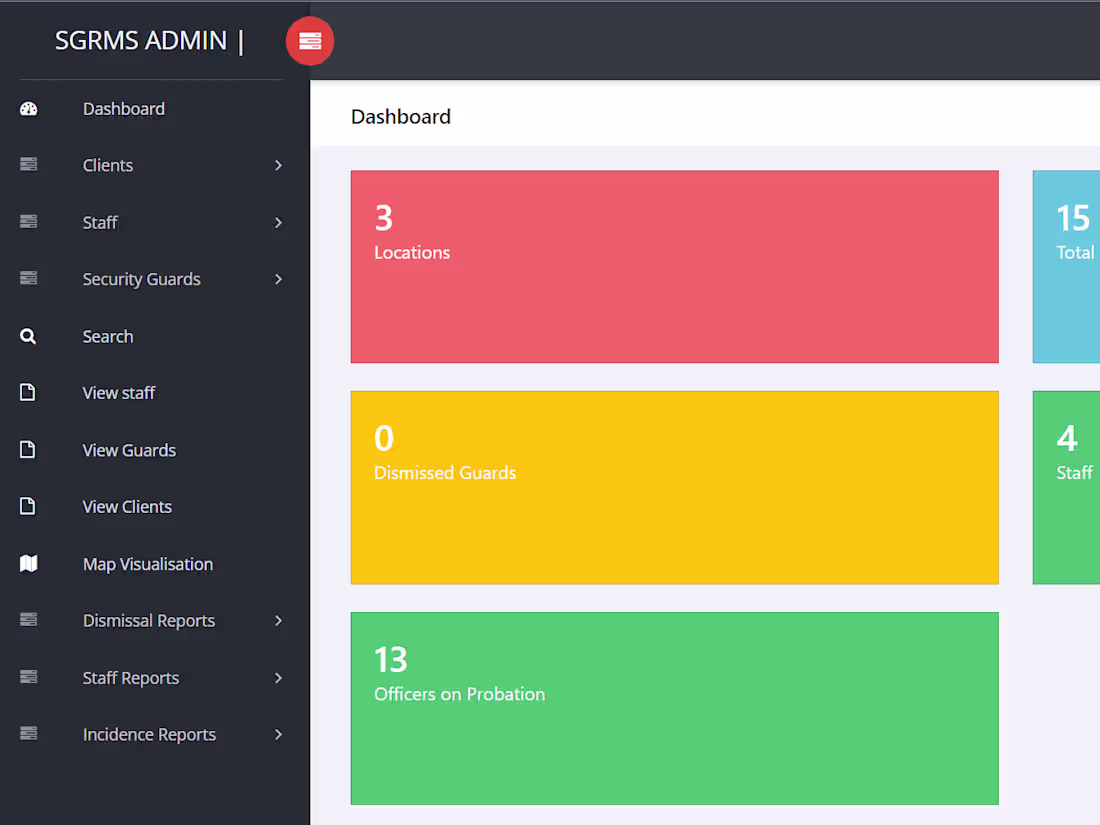Screen dimensions: 1100x825
Task: Click the Staff Reports list icon
Action: point(28,677)
